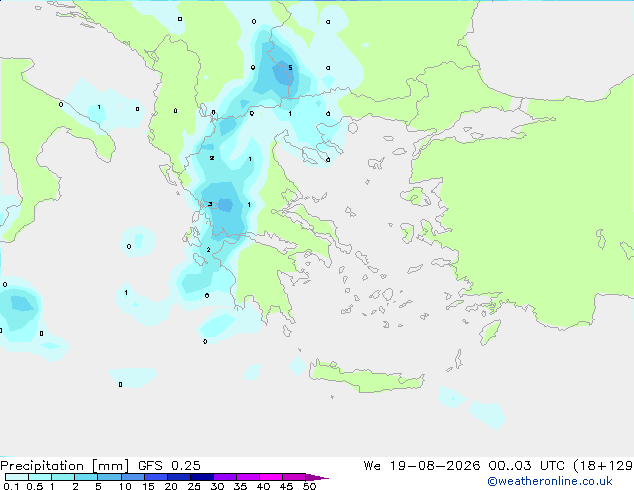Click the above-50 arrow at legend end
The width and height of the screenshot is (634, 490).
[317, 477]
